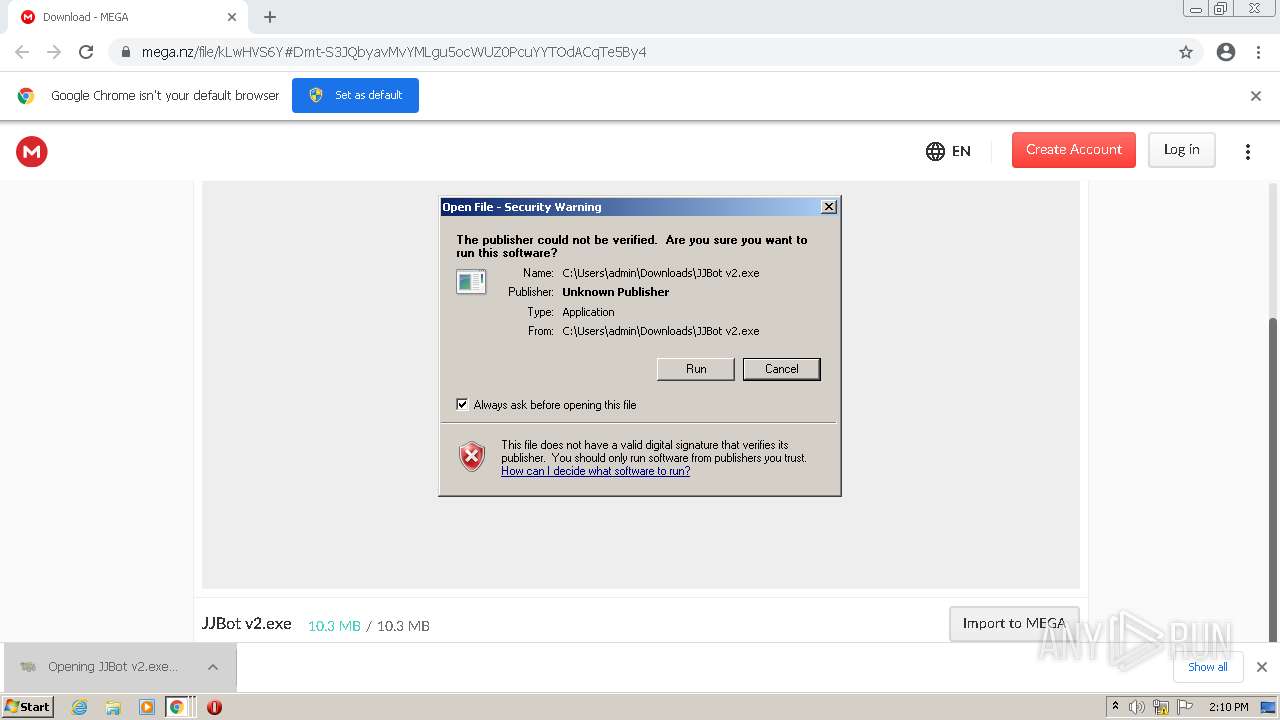Click the JJBot v2.exe file name text
1280x720 pixels.
(247, 623)
